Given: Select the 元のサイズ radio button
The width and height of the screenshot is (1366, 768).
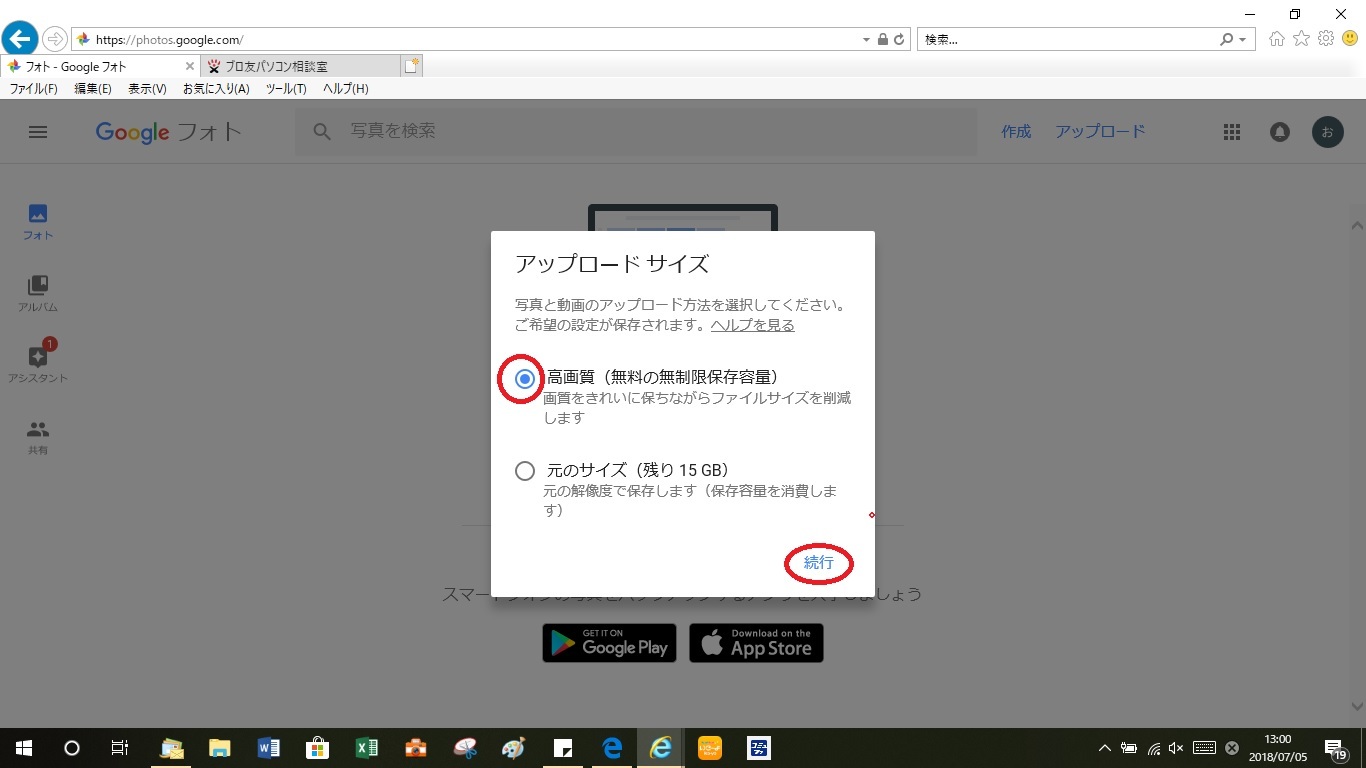Looking at the screenshot, I should [x=525, y=470].
